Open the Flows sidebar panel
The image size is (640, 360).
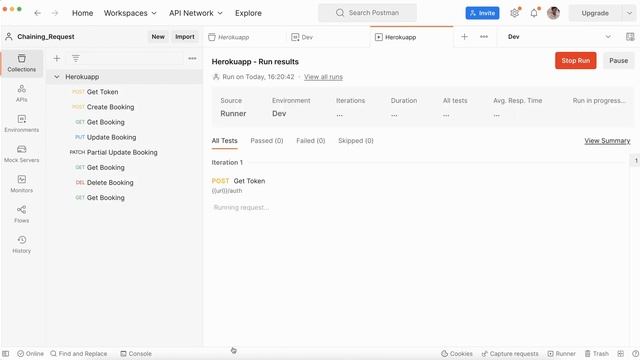click(22, 214)
